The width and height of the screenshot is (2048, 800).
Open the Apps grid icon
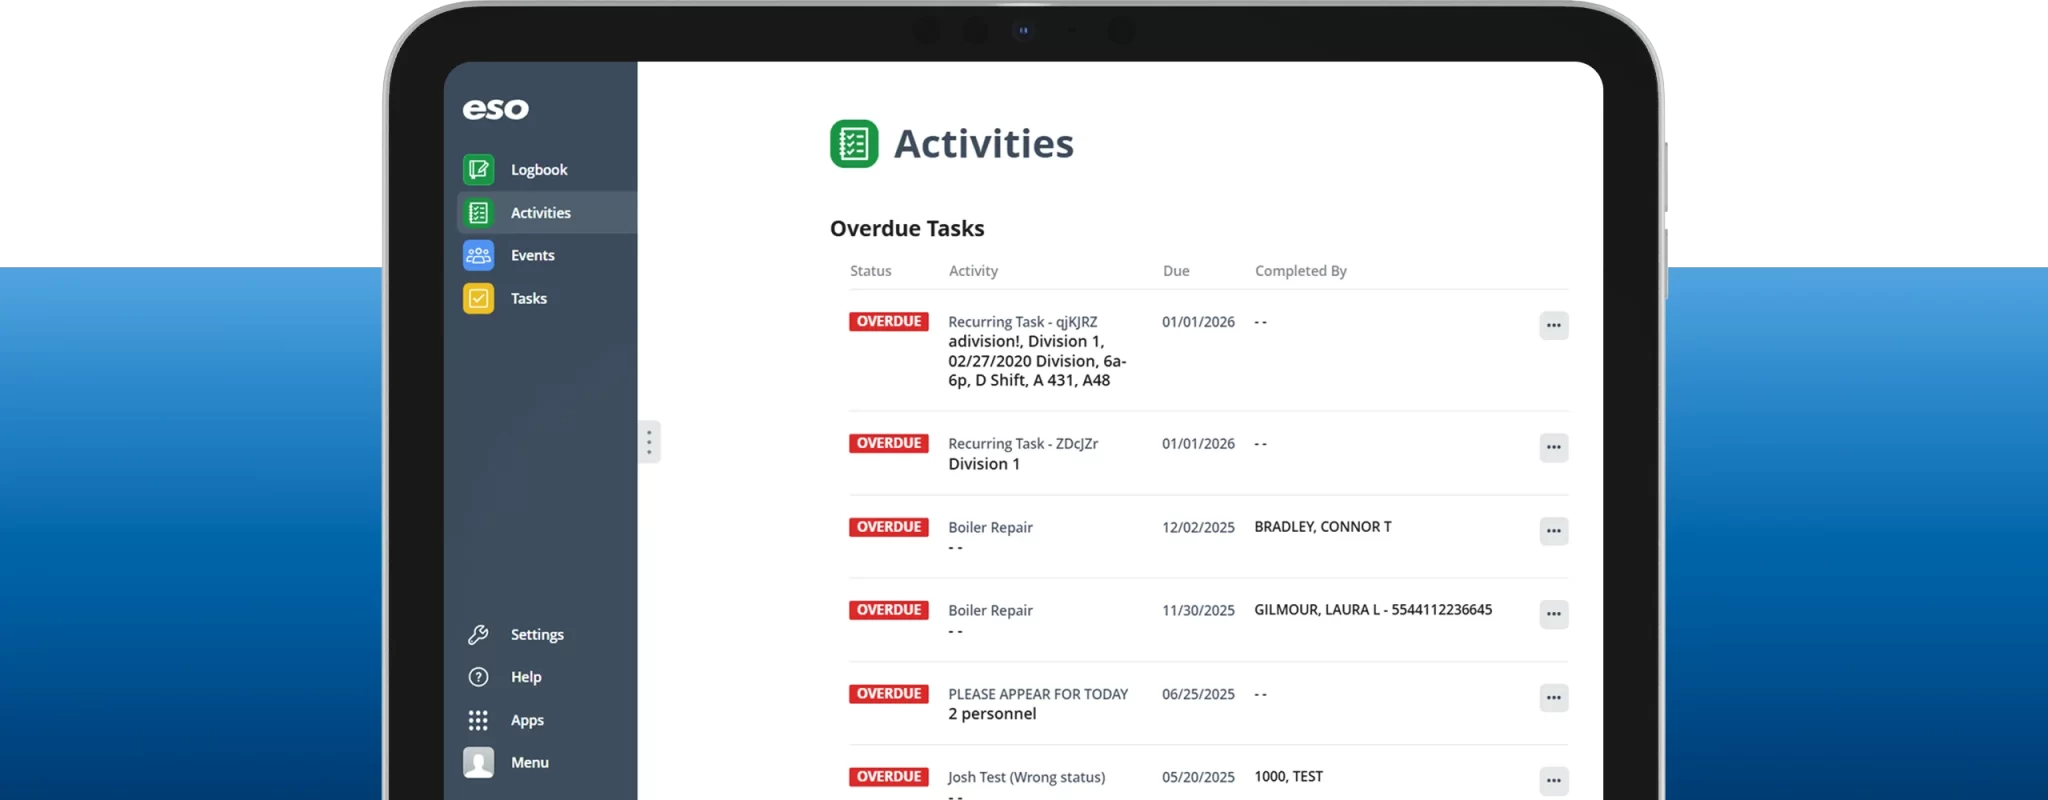pyautogui.click(x=478, y=720)
